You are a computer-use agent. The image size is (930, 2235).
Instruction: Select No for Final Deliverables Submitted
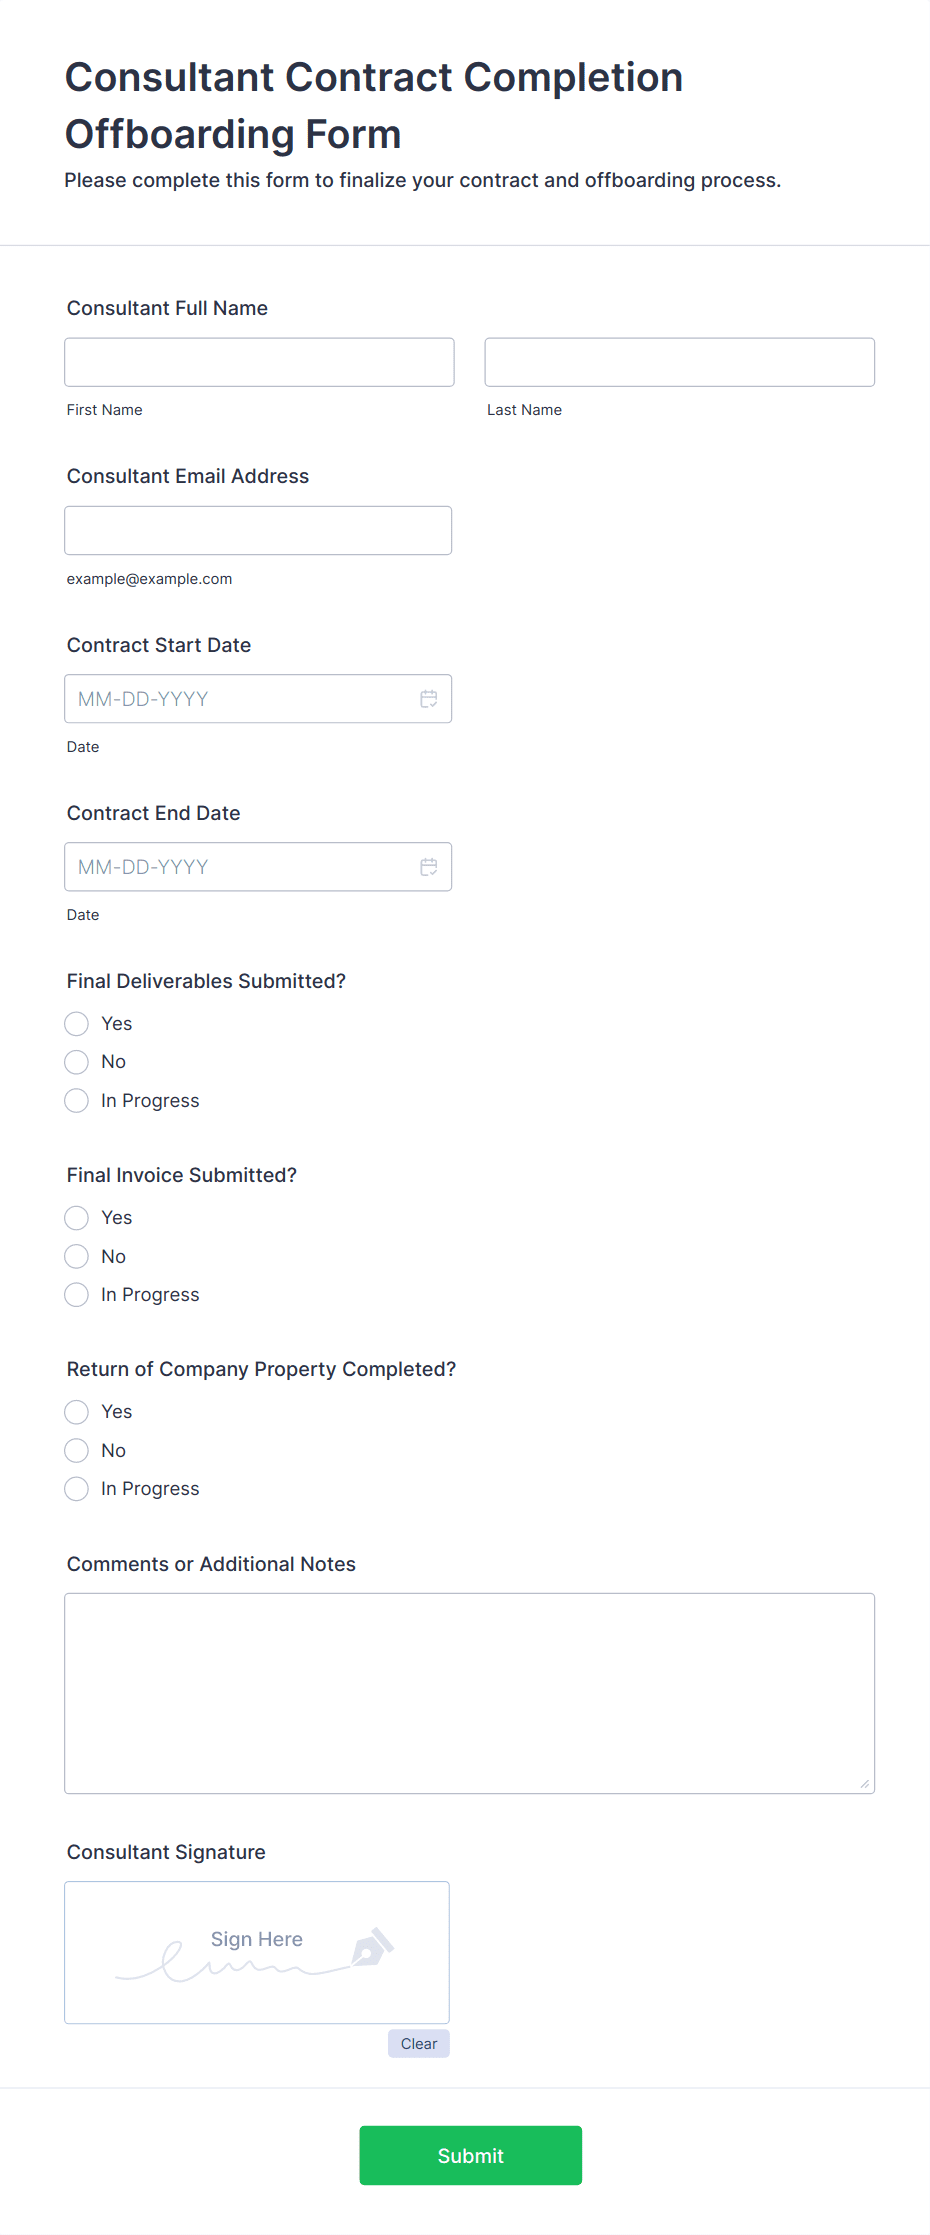(77, 1062)
